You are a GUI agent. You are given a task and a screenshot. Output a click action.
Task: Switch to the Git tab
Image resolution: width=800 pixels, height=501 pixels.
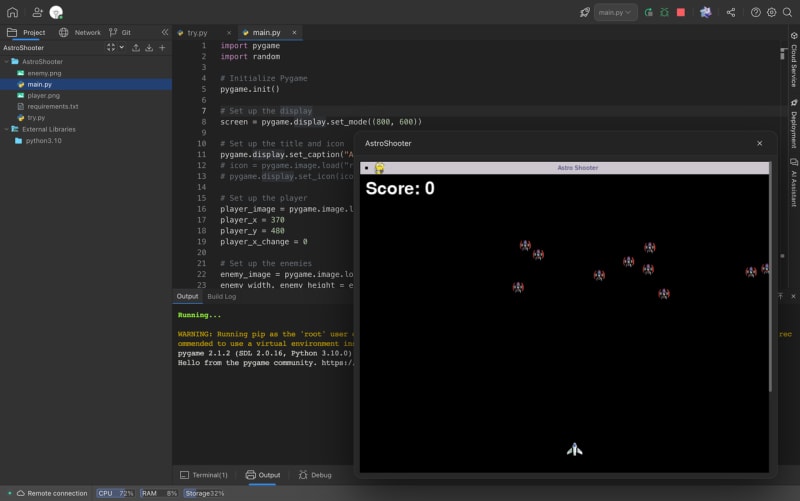point(120,32)
